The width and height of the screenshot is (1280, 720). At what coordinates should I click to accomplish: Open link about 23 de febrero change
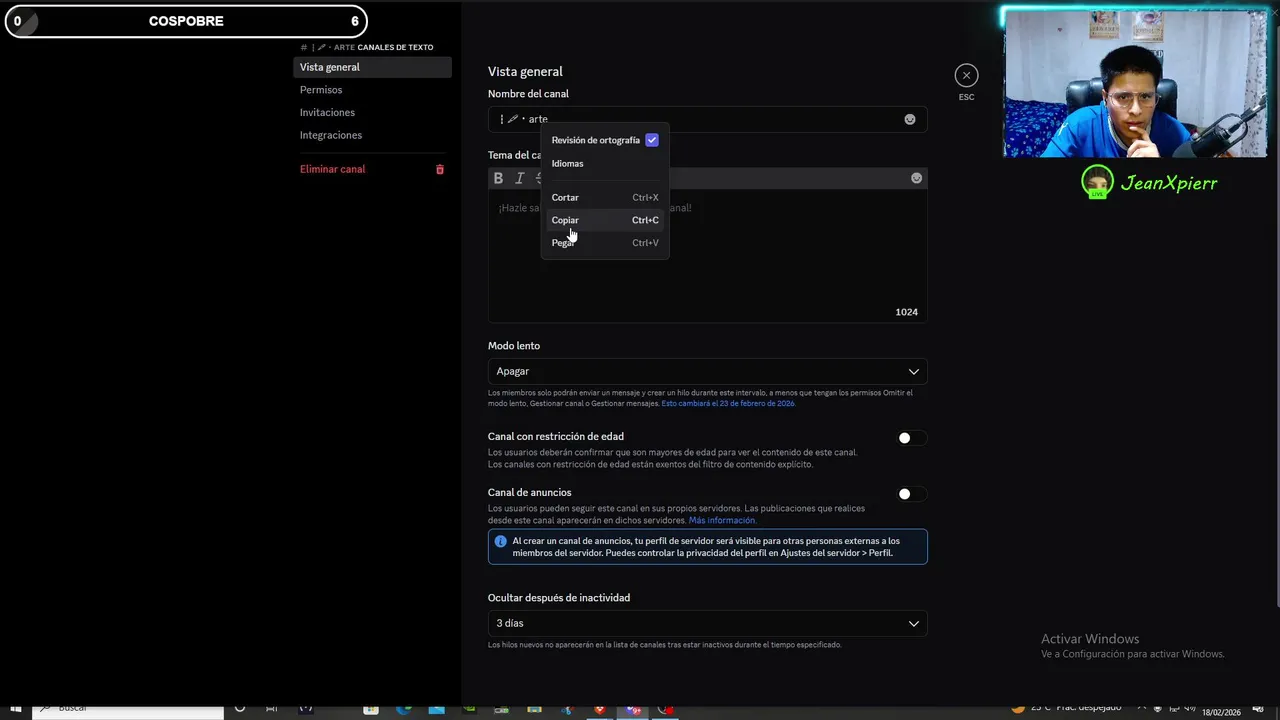(x=728, y=403)
